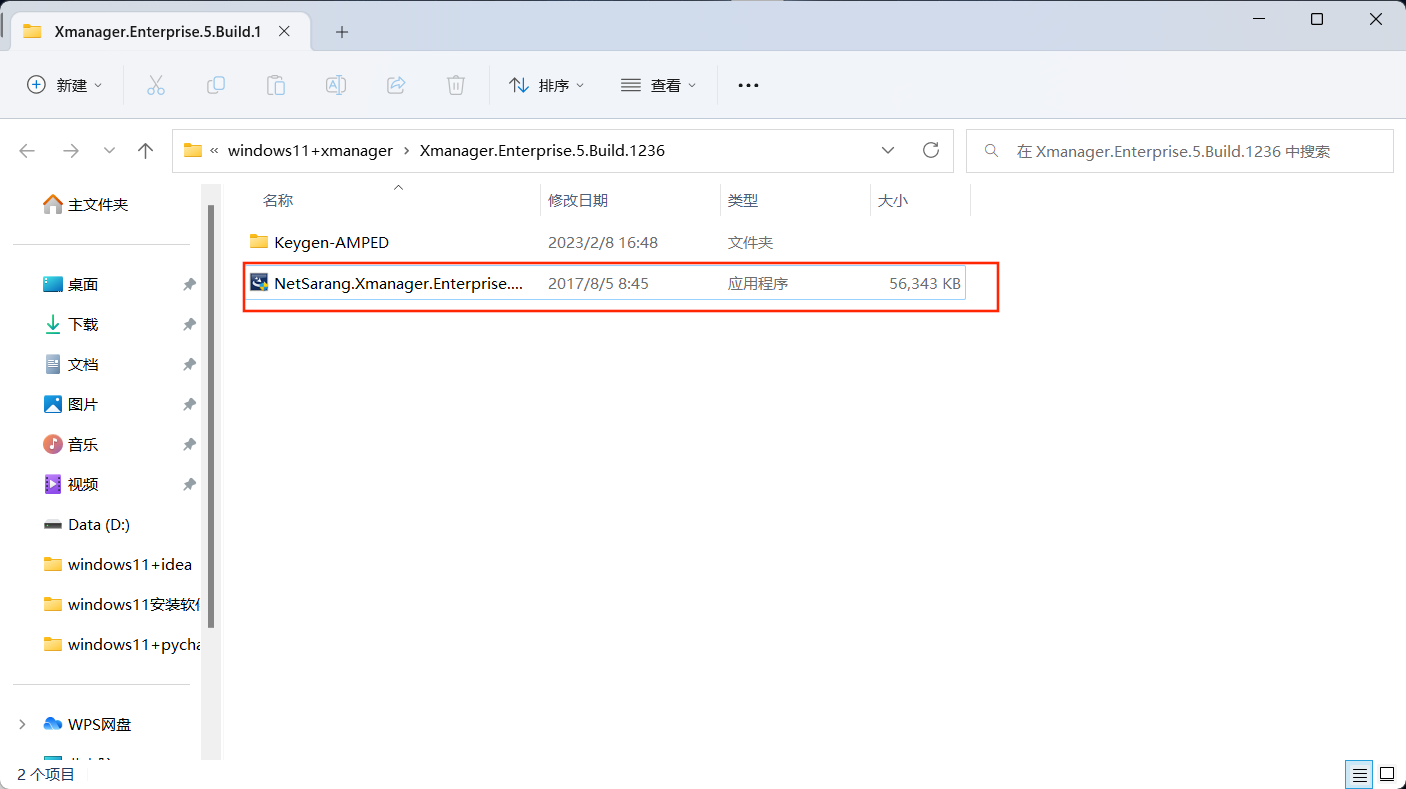This screenshot has height=789, width=1406.
Task: Go up one folder level
Action: coord(146,151)
